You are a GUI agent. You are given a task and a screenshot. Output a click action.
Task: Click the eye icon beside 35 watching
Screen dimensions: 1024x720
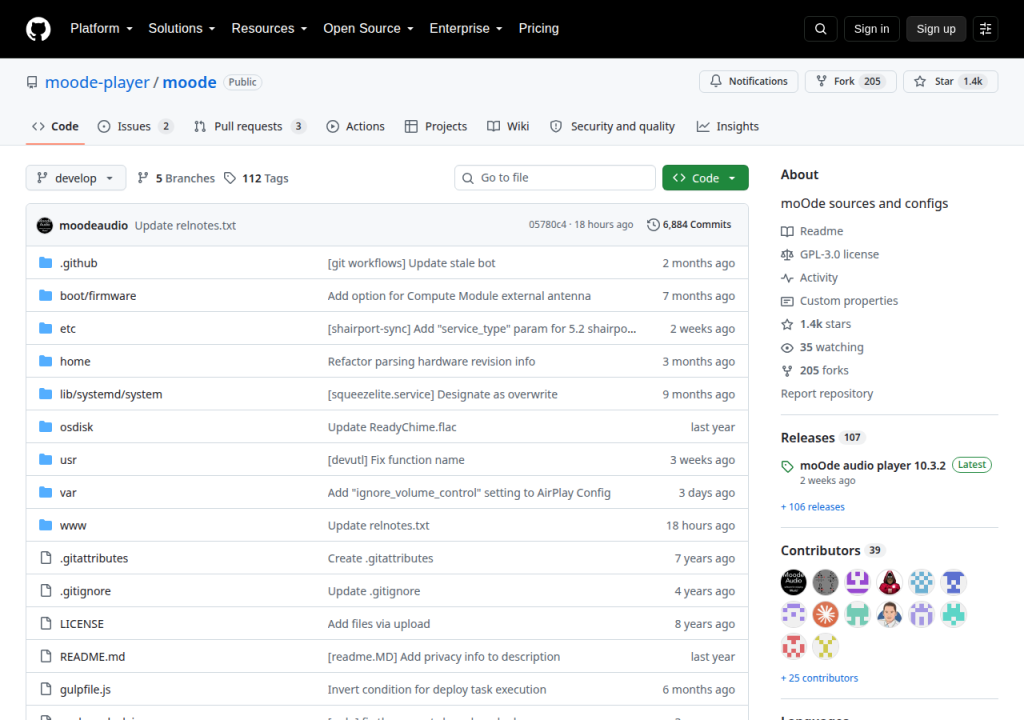point(787,347)
